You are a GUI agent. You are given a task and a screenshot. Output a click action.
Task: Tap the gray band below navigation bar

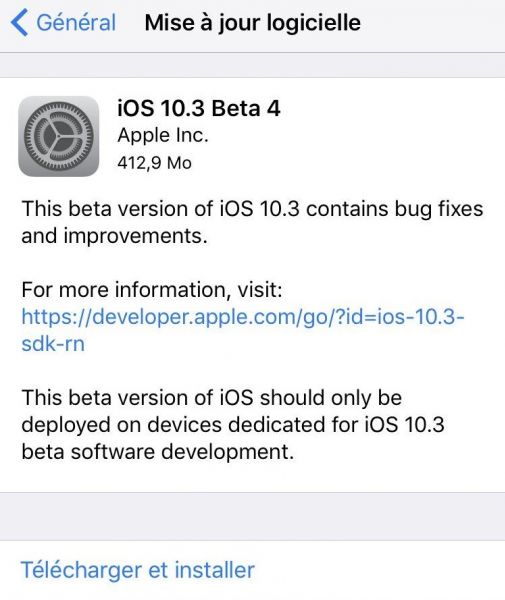252,65
